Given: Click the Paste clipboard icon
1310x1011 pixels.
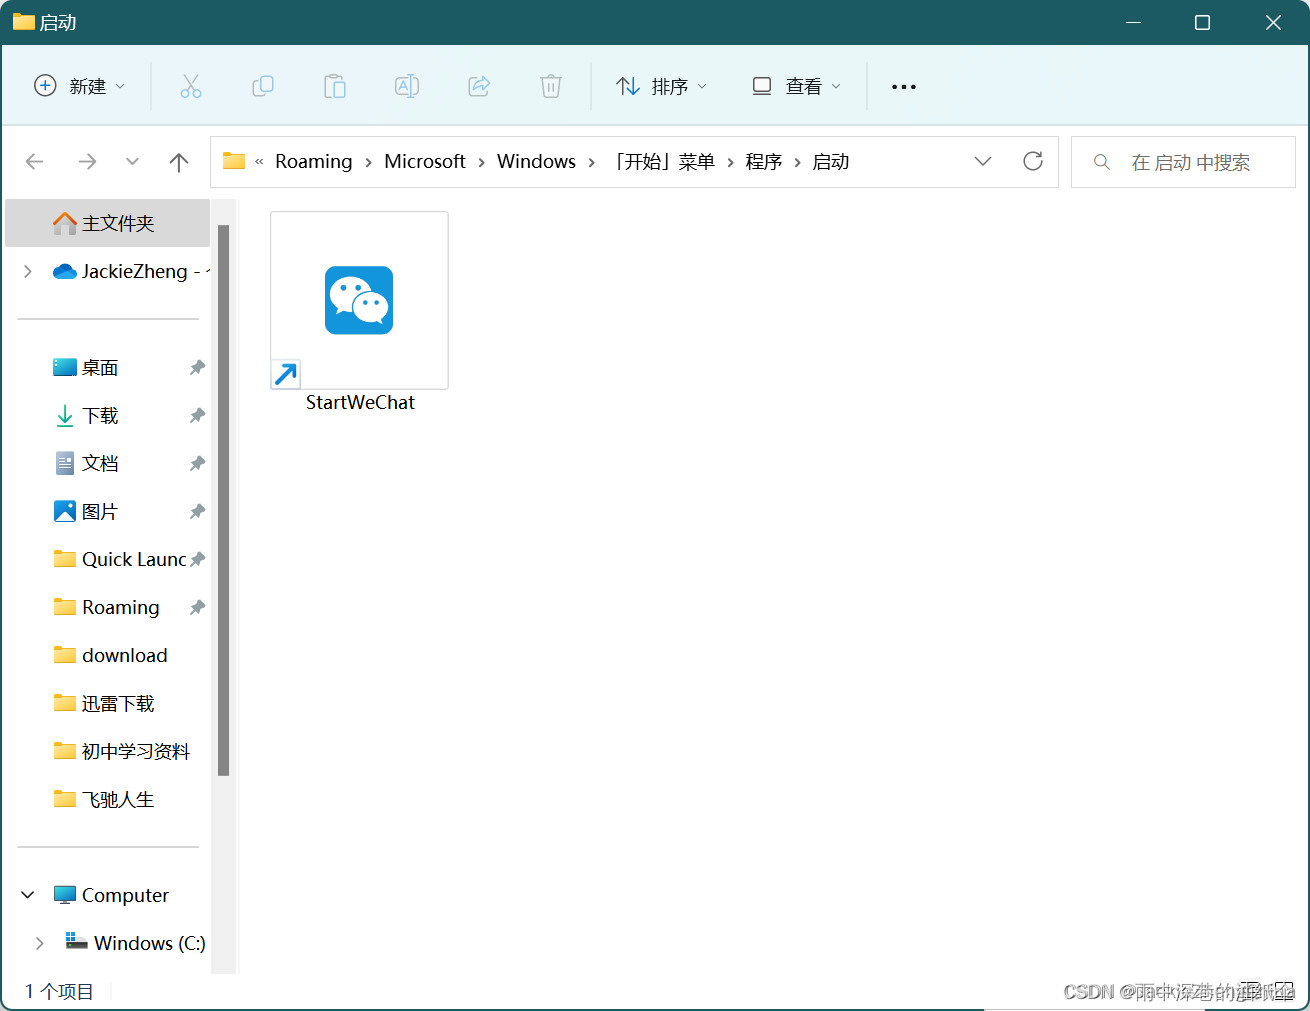Looking at the screenshot, I should click(x=335, y=86).
